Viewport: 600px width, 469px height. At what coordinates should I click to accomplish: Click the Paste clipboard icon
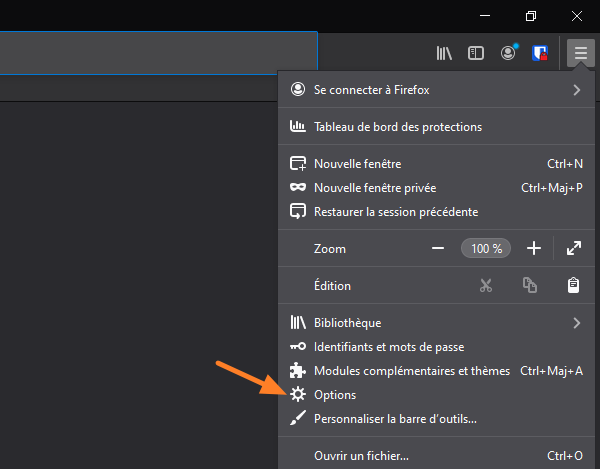pos(573,285)
